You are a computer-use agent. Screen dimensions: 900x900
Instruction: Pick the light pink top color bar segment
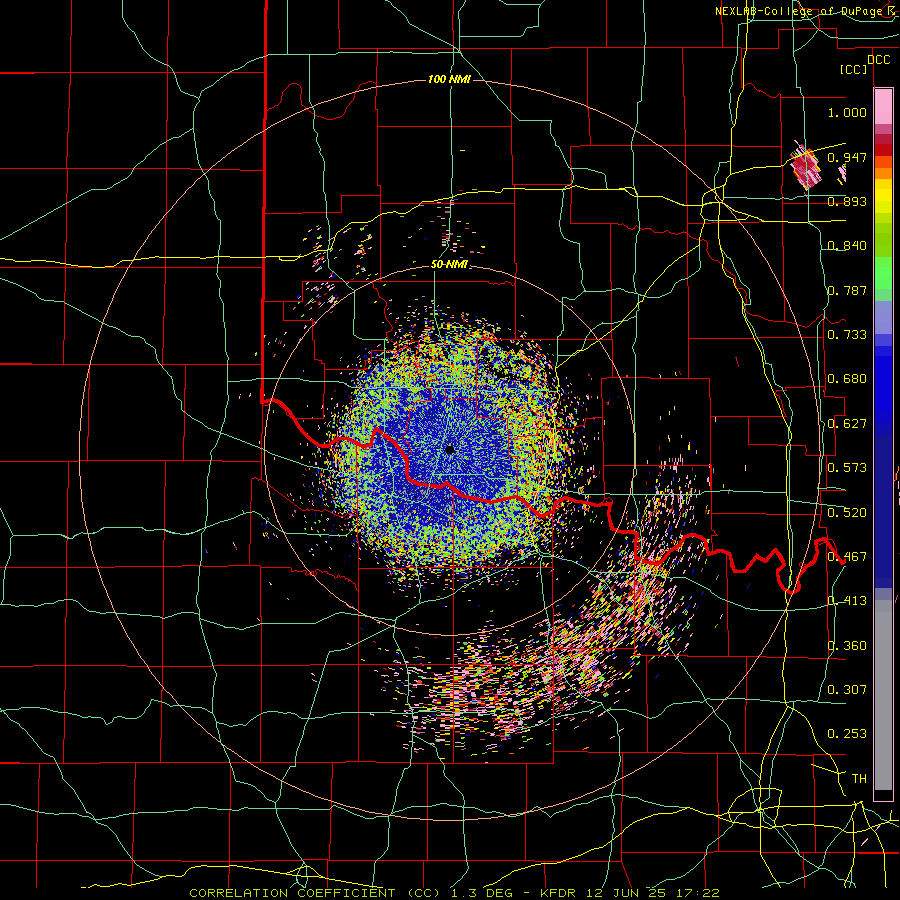click(883, 106)
